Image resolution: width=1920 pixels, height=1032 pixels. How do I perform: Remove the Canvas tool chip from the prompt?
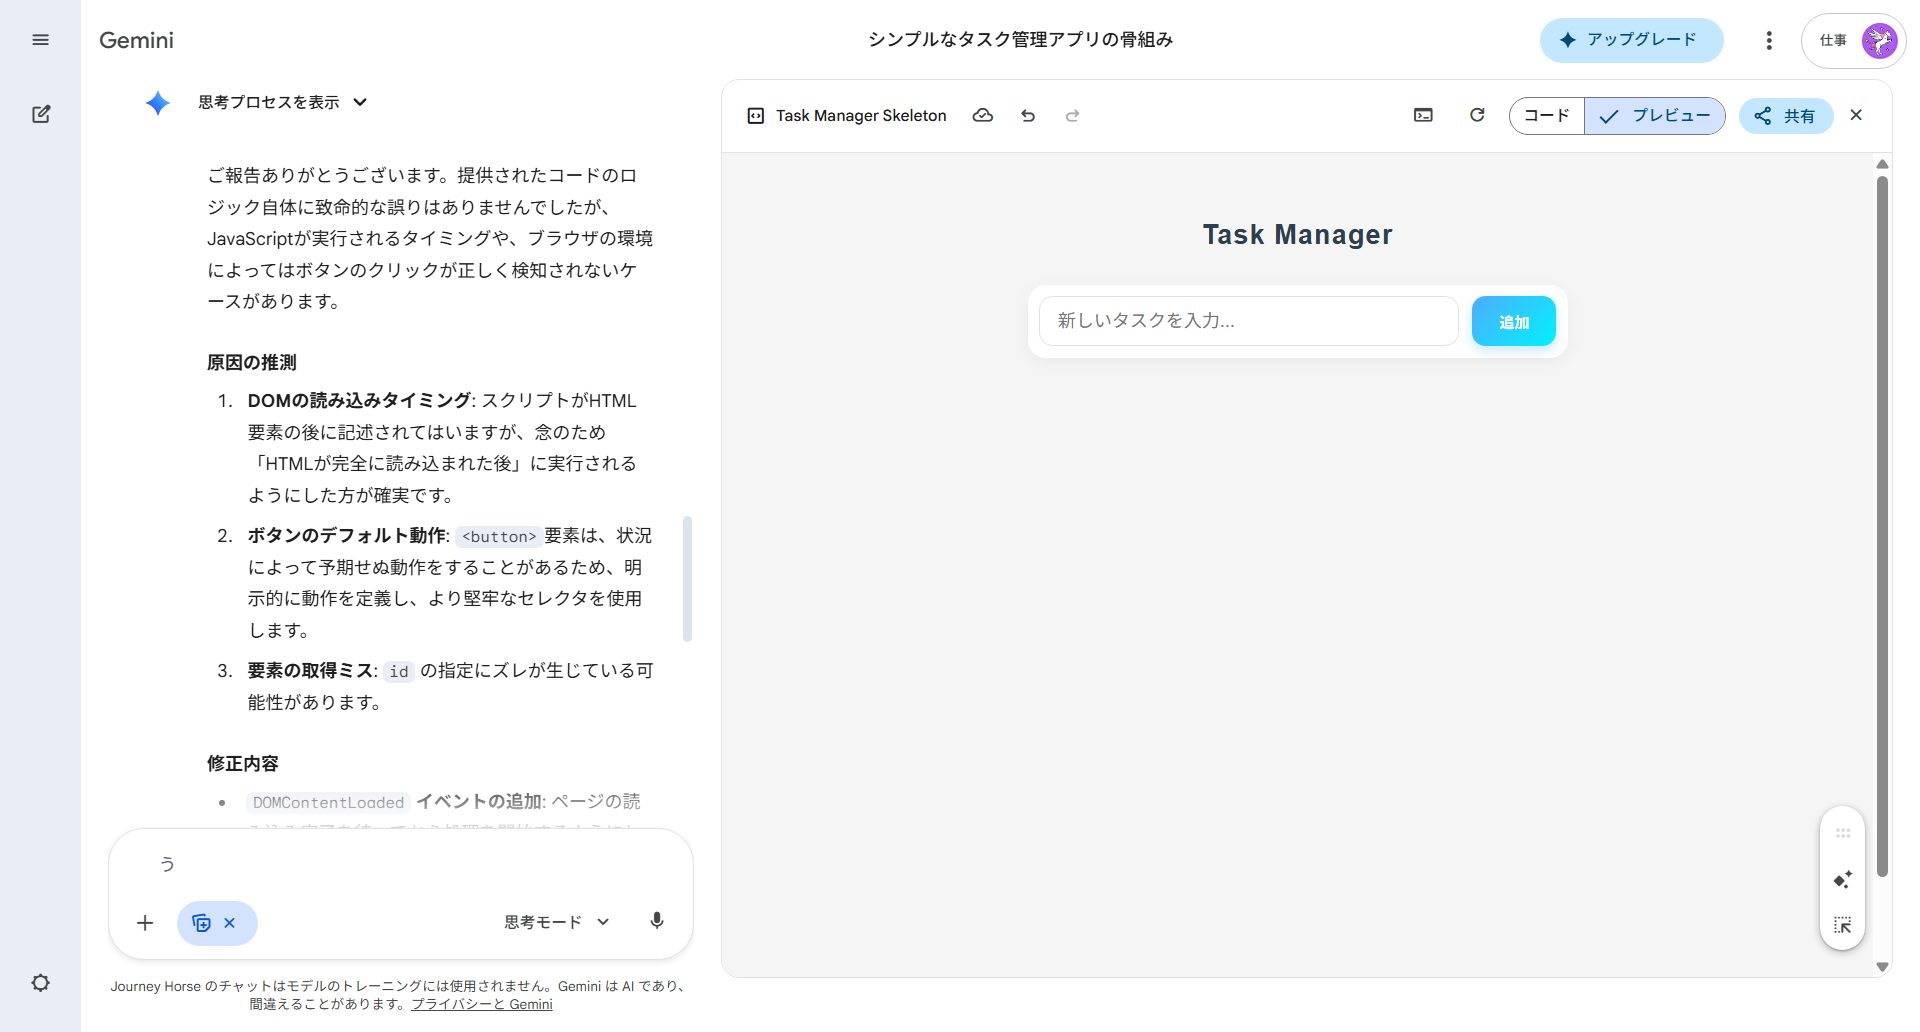tap(231, 923)
